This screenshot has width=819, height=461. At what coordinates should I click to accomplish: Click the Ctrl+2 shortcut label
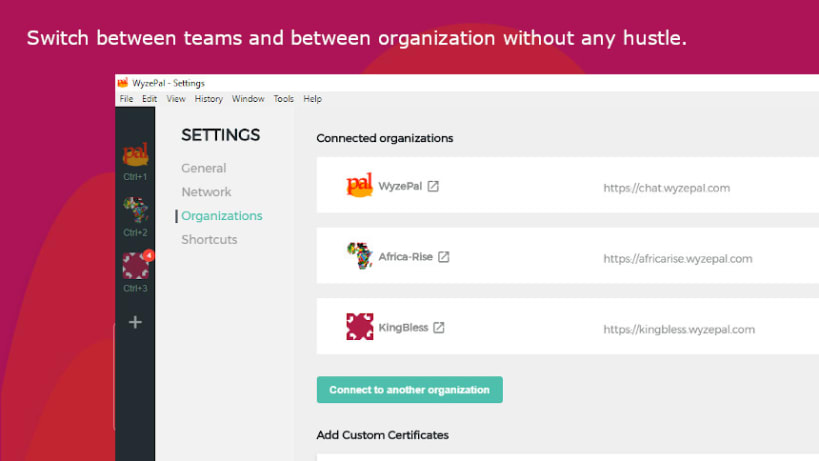(135, 232)
